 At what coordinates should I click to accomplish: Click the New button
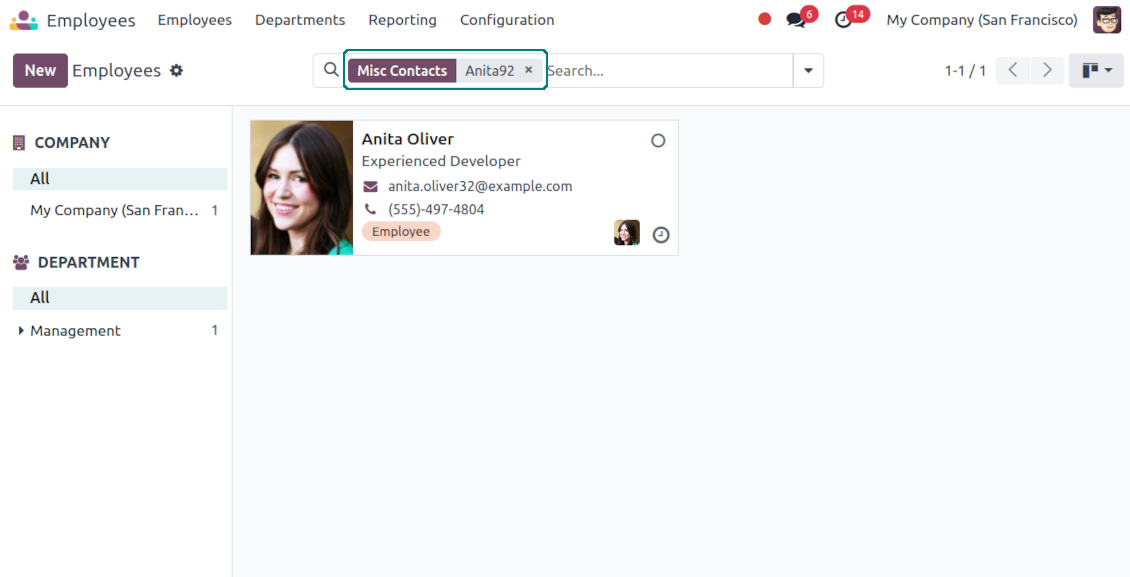(40, 71)
